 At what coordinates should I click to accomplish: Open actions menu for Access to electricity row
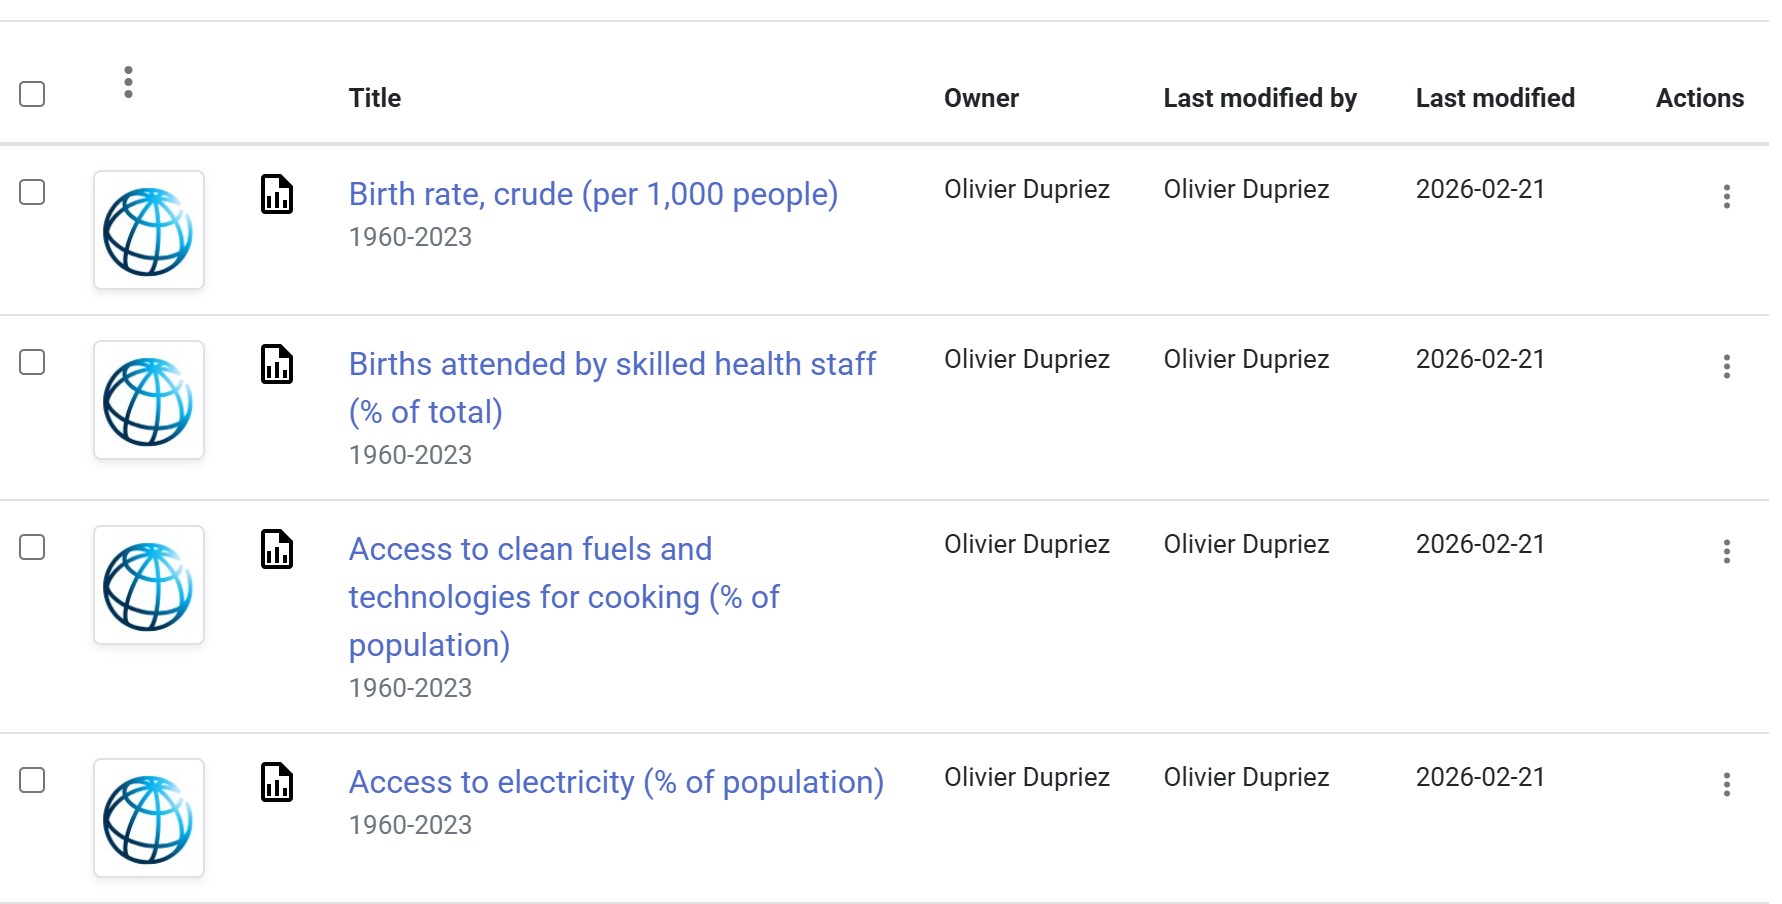pos(1726,784)
